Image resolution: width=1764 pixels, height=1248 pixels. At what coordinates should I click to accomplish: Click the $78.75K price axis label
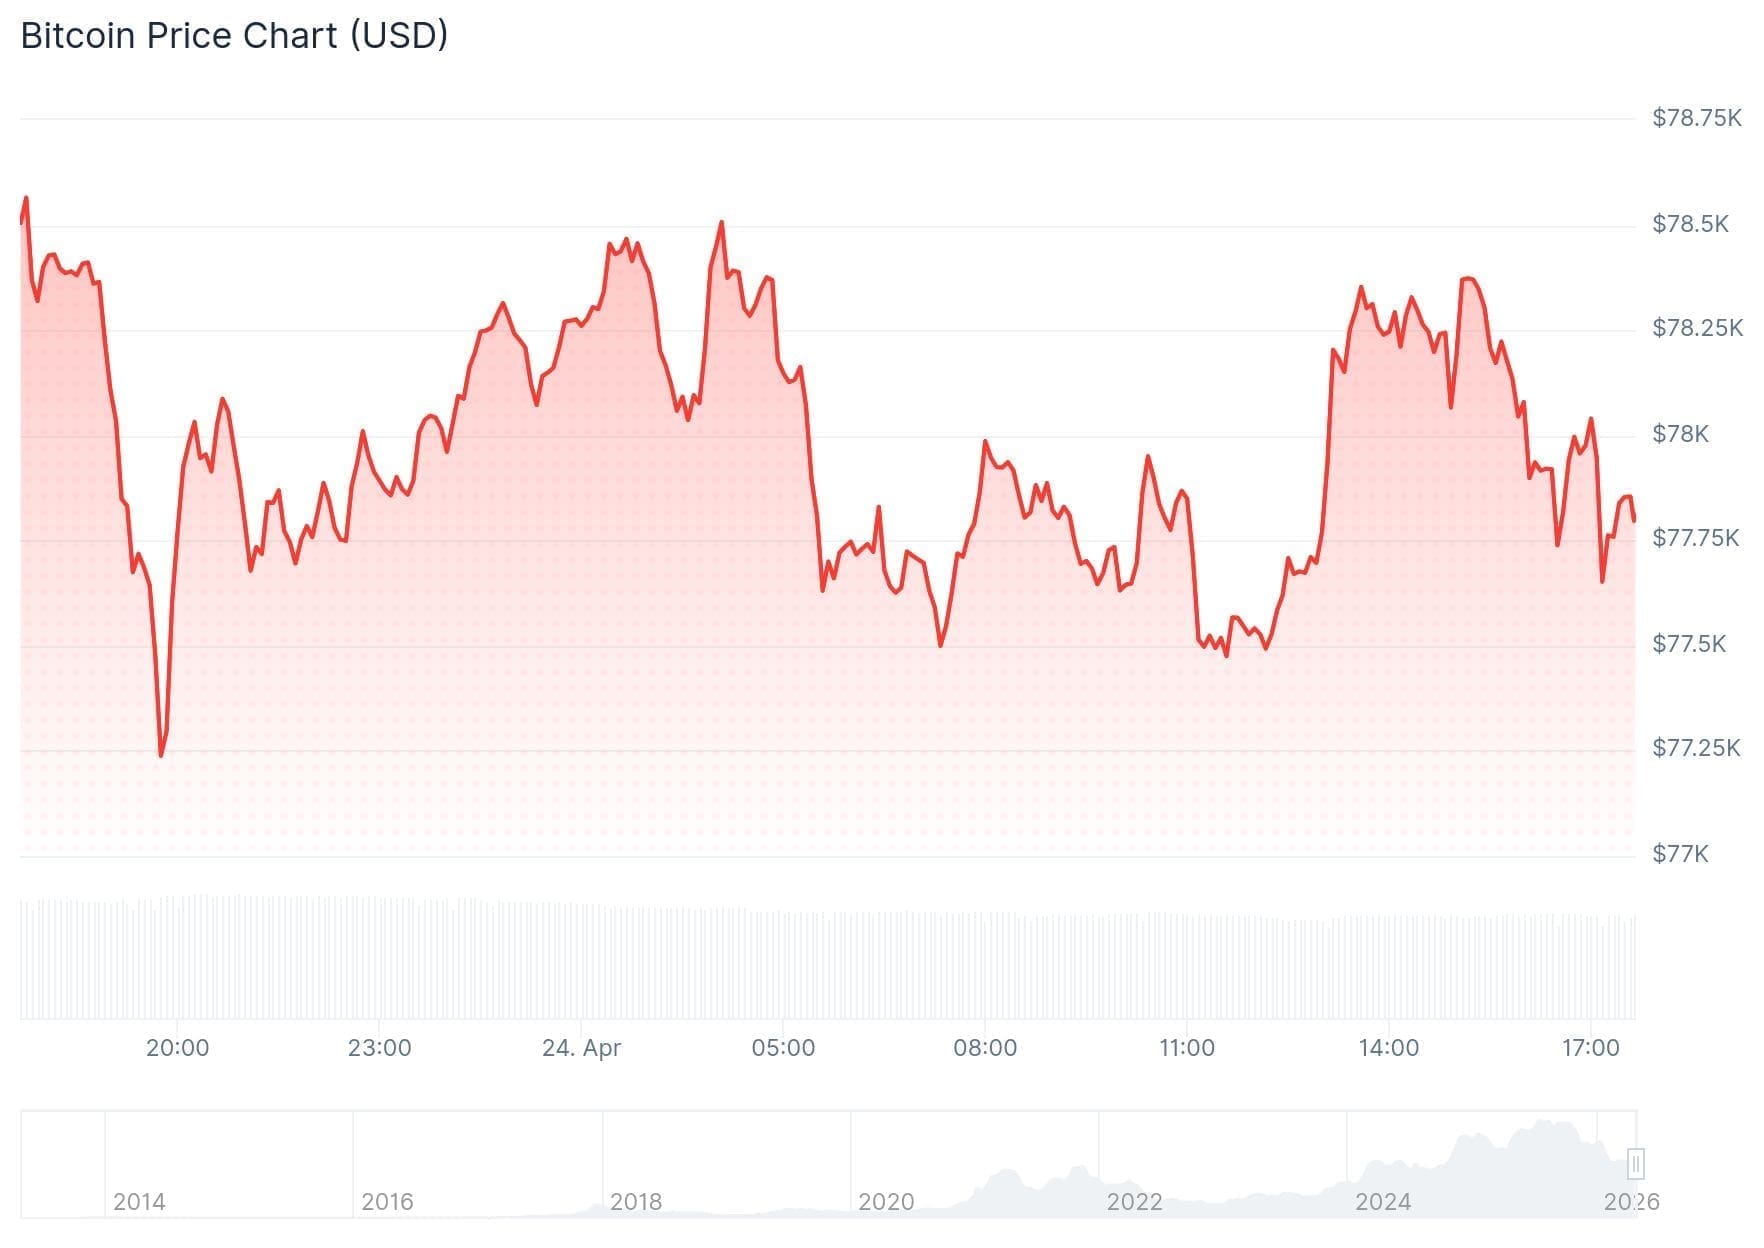(1697, 118)
